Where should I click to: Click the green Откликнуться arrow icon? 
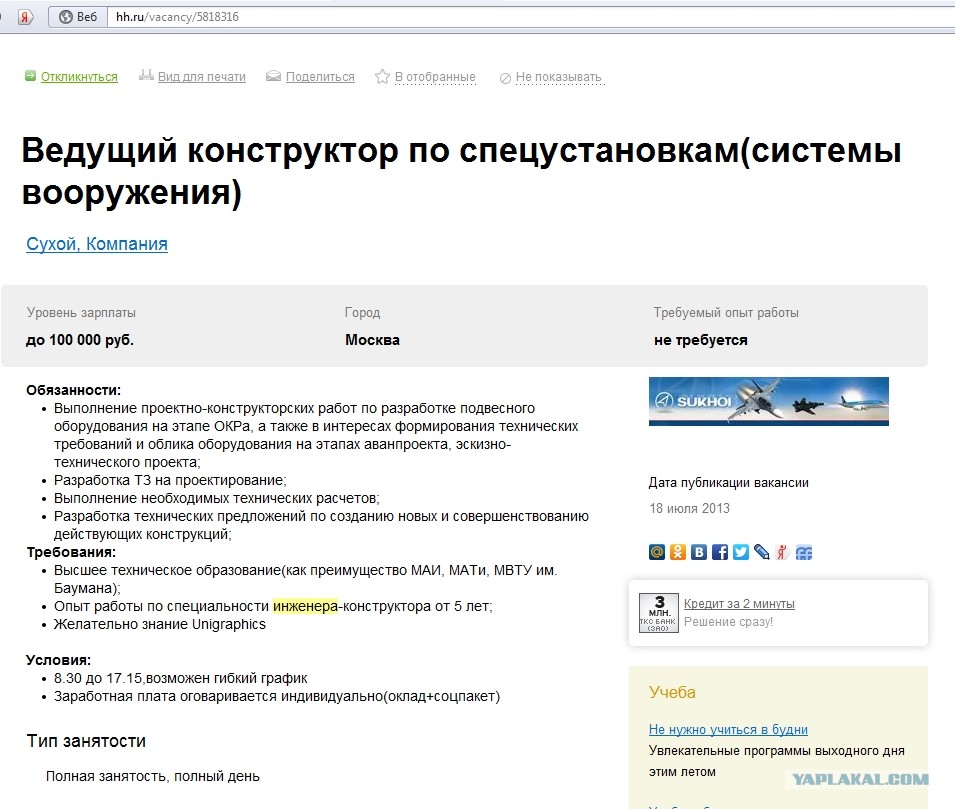30,76
